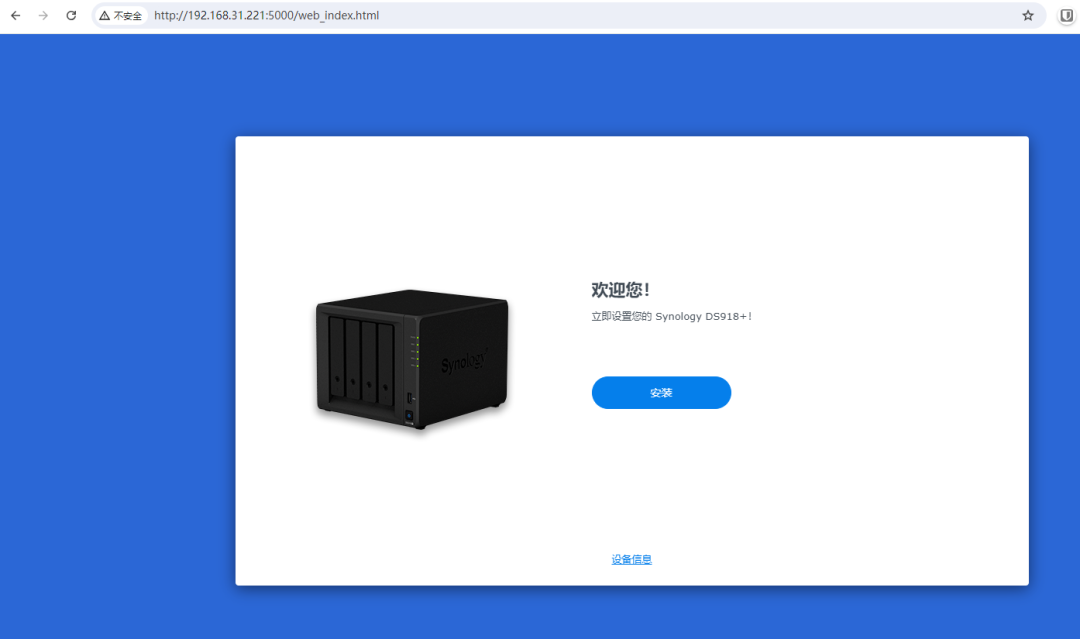Screen dimensions: 1080x639
Task: Click the rightmost drive bay on the NAS
Action: [386, 364]
